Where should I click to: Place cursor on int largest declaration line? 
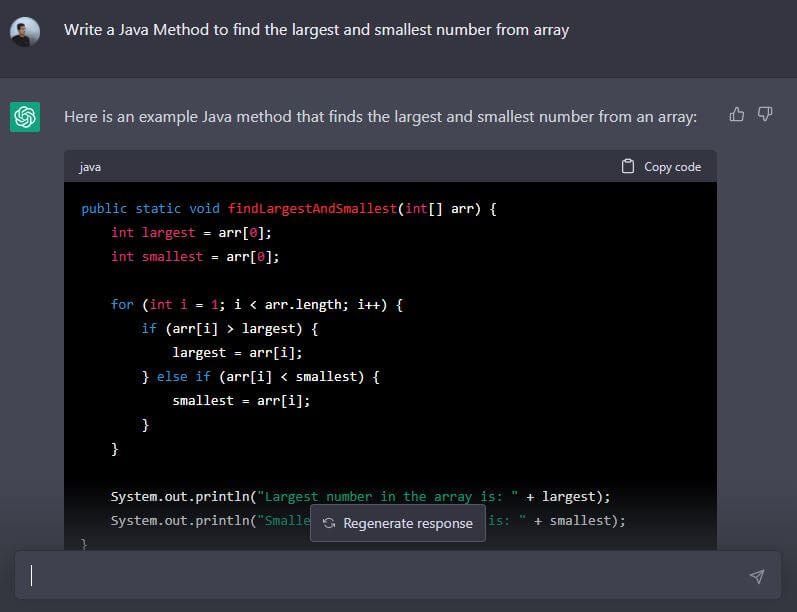click(x=191, y=232)
